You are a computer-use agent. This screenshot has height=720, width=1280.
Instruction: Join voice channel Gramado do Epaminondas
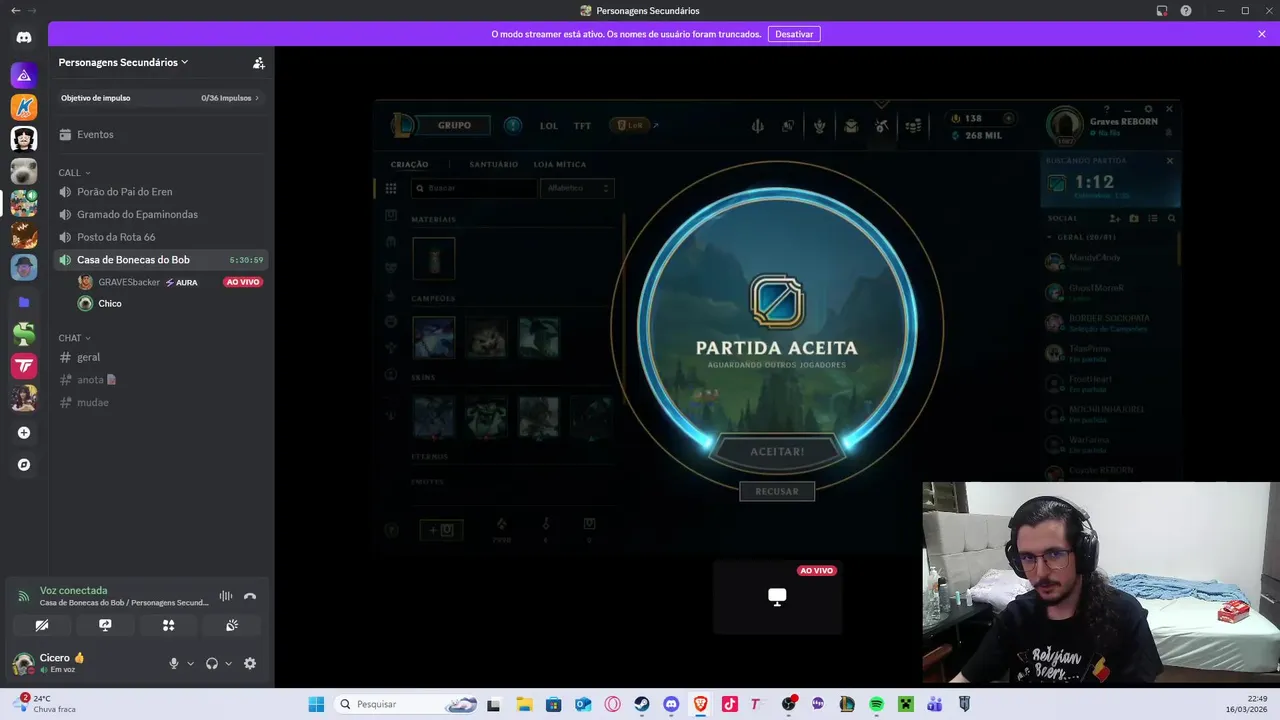click(160, 214)
